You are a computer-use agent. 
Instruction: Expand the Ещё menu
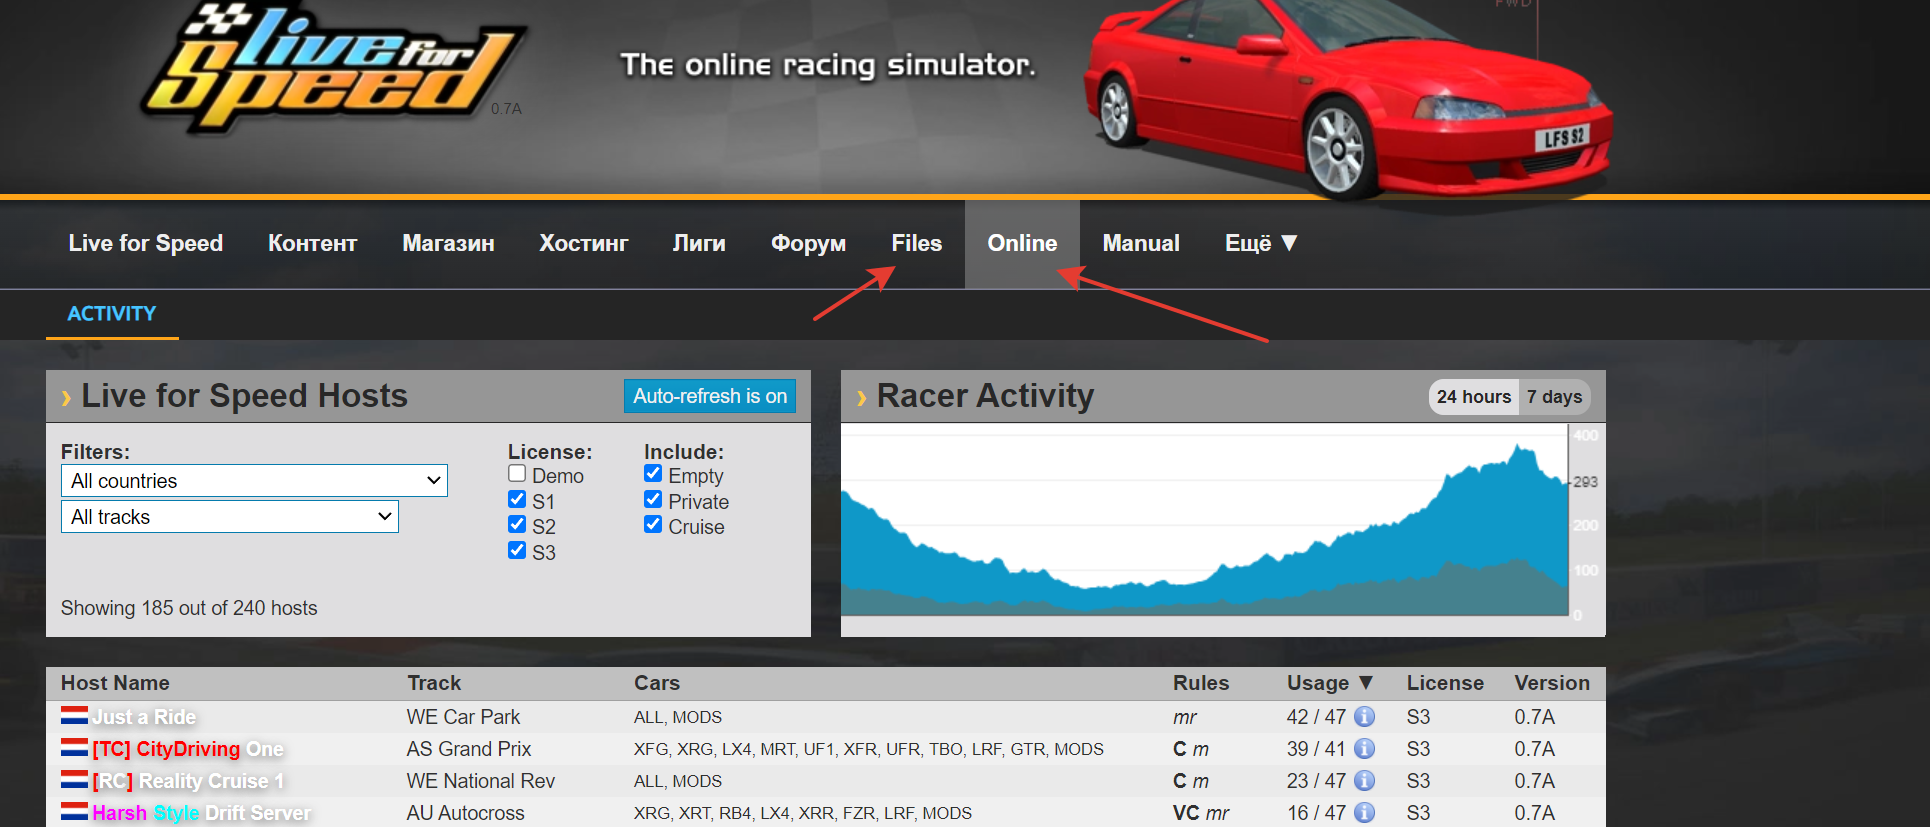[1261, 243]
